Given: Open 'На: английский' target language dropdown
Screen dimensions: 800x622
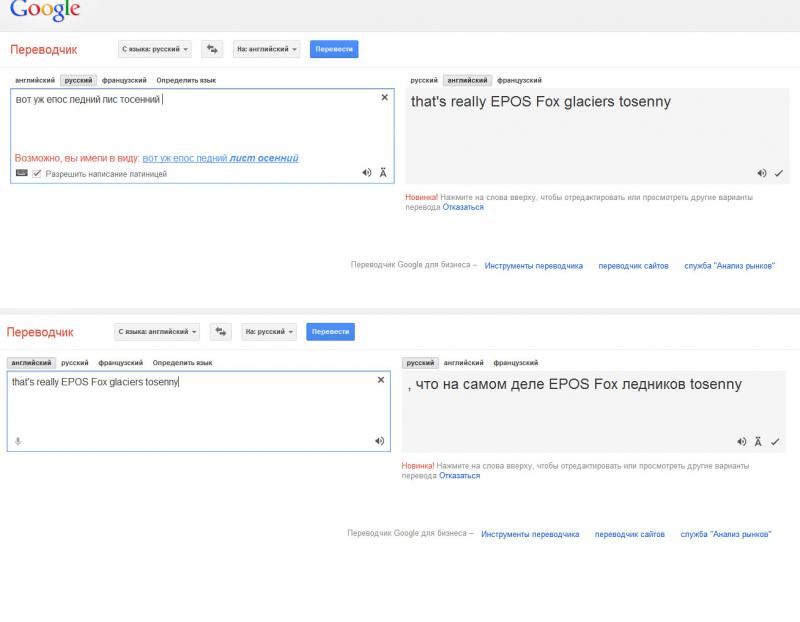Looking at the screenshot, I should 266,48.
